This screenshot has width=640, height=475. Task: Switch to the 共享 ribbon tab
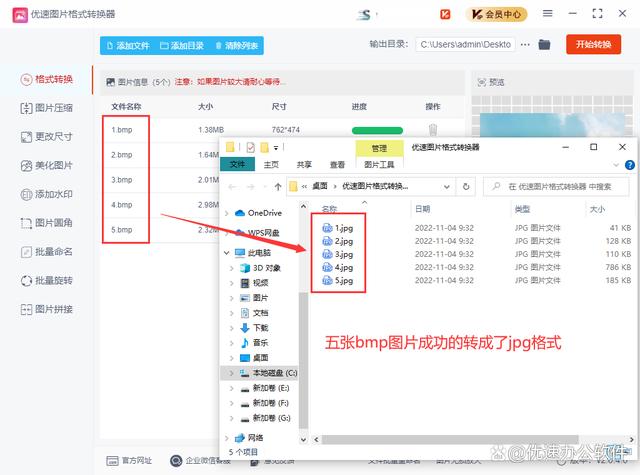tap(304, 164)
